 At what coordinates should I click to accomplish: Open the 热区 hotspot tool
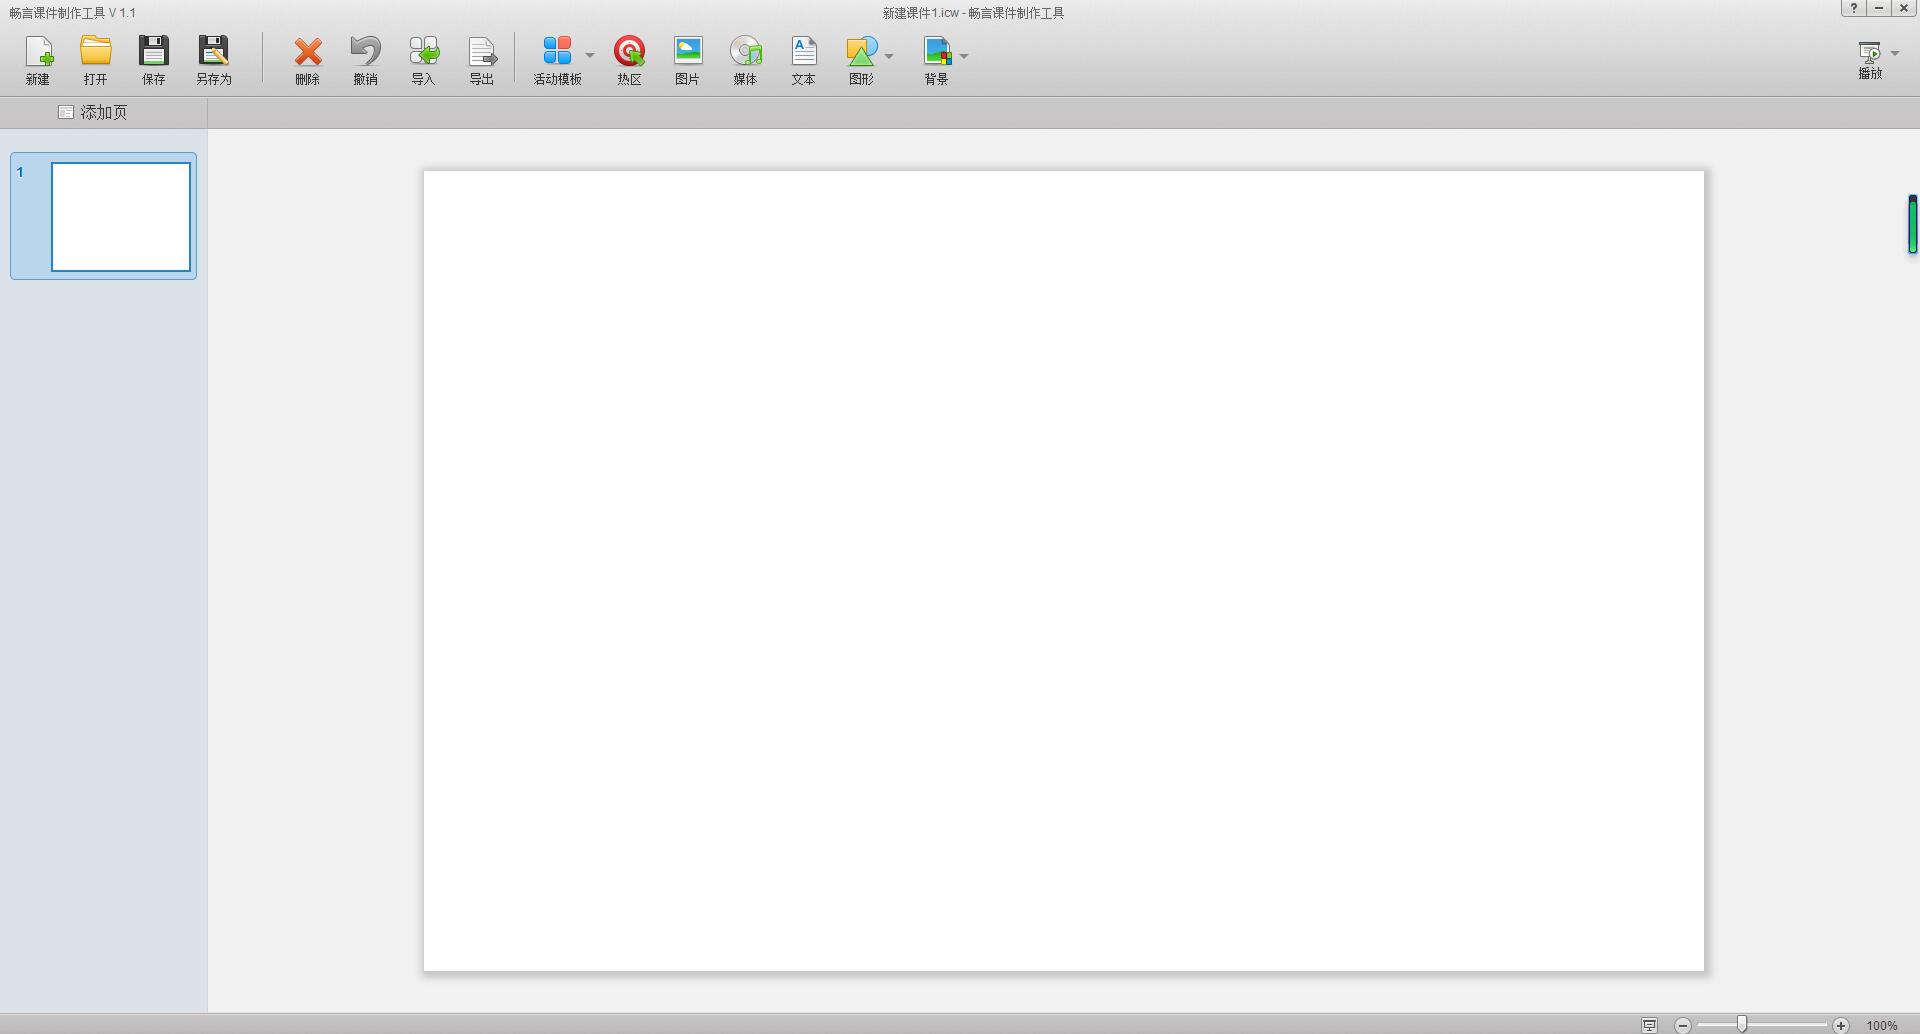[x=629, y=58]
